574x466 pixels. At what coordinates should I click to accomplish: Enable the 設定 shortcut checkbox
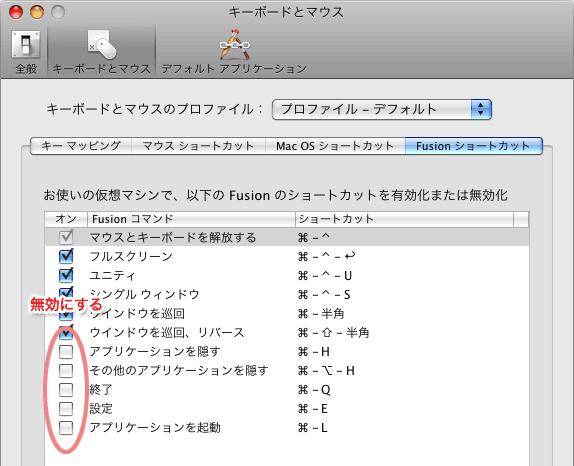coord(66,409)
